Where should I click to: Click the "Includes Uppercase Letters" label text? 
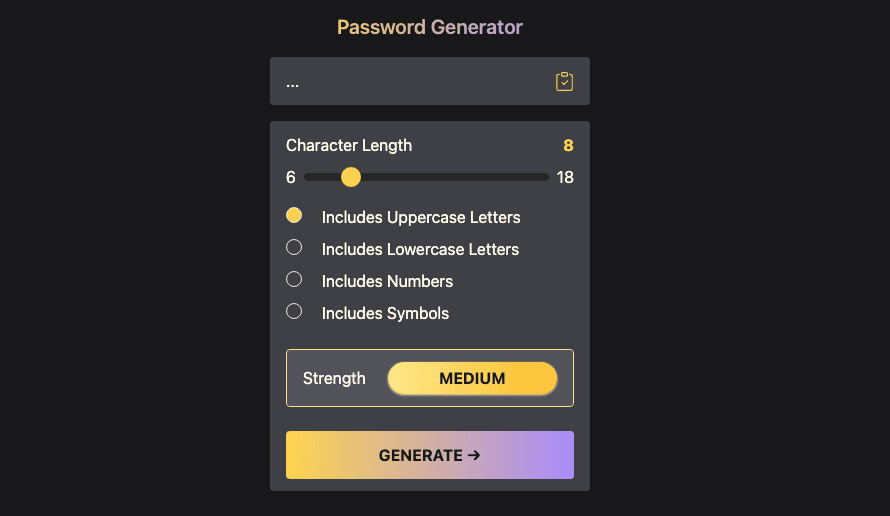click(x=421, y=217)
